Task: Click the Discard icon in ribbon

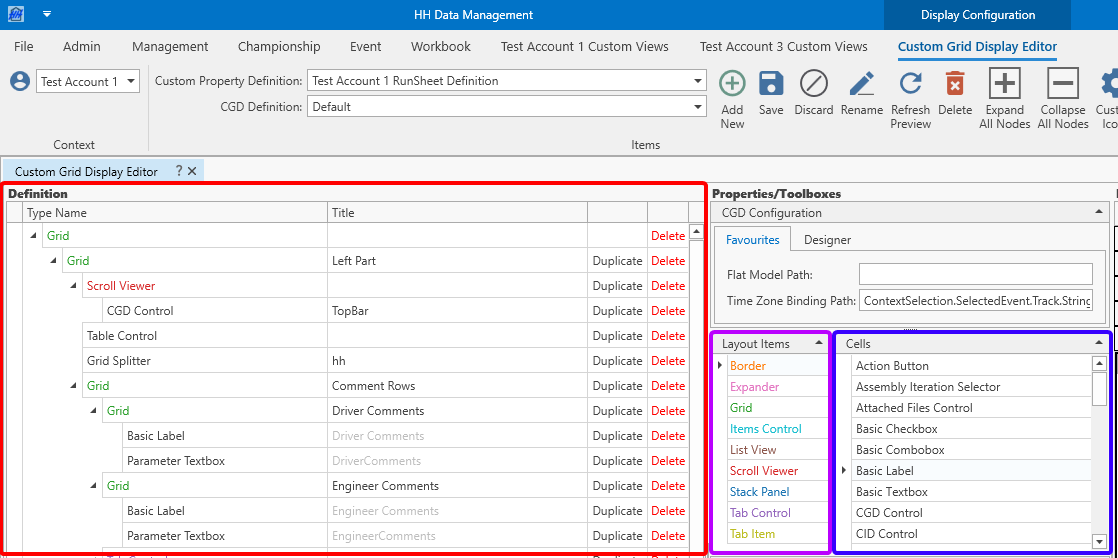Action: pyautogui.click(x=814, y=84)
